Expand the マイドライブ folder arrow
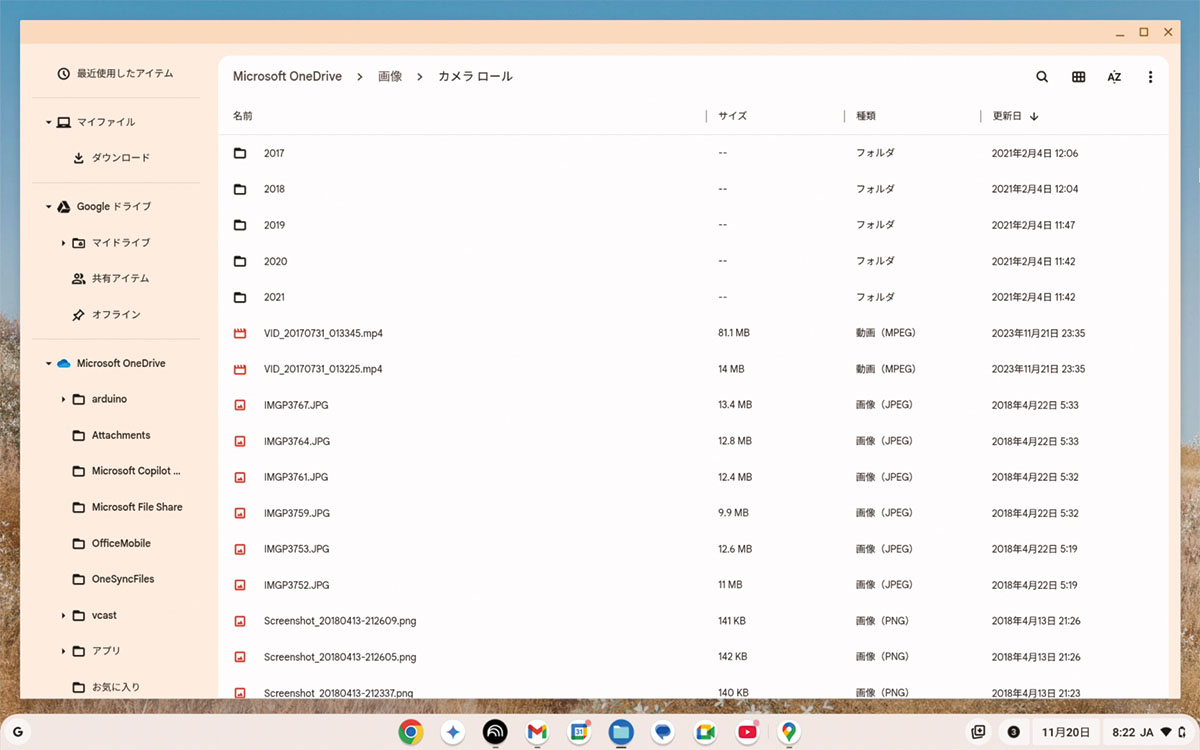 (x=63, y=243)
